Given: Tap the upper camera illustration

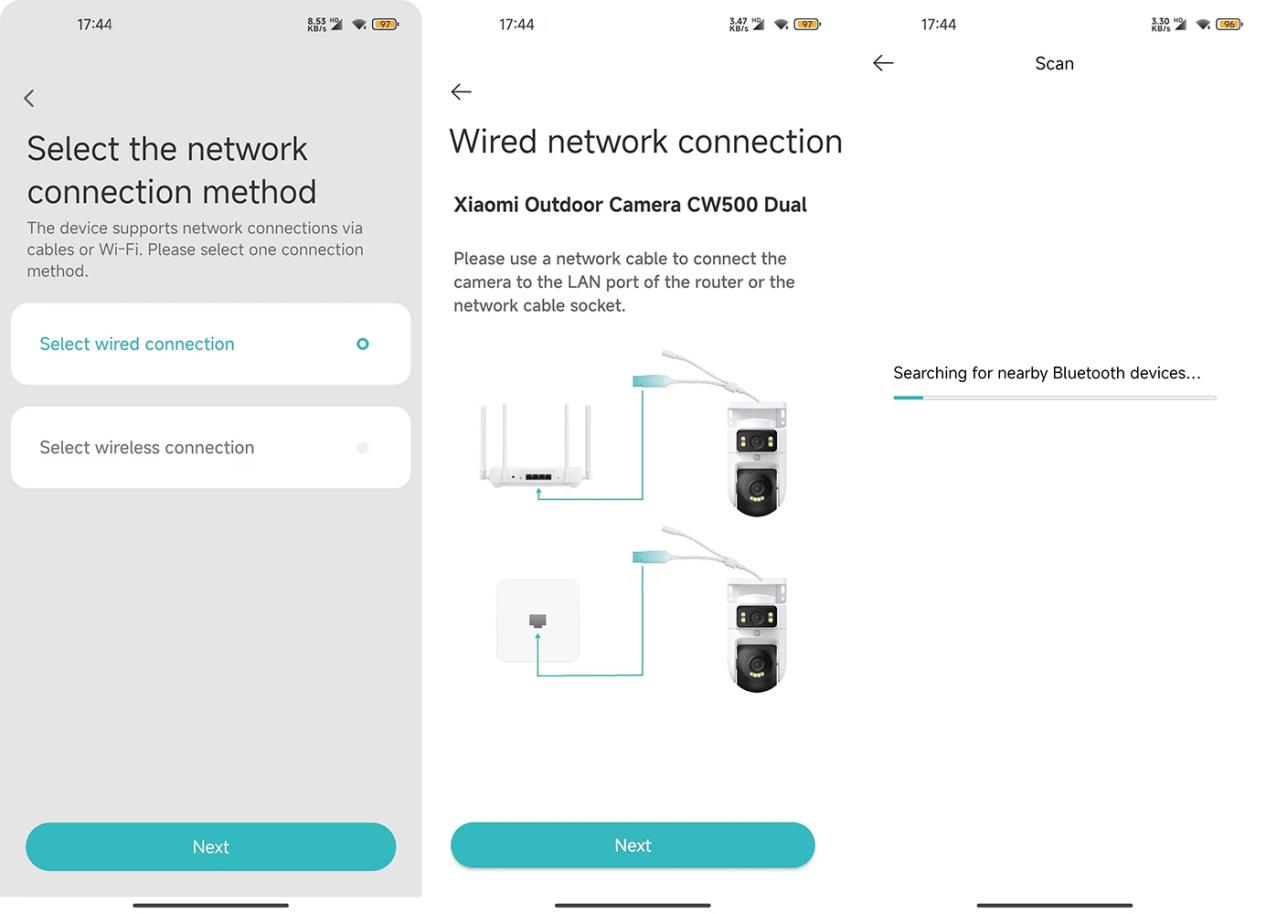Looking at the screenshot, I should pos(756,458).
